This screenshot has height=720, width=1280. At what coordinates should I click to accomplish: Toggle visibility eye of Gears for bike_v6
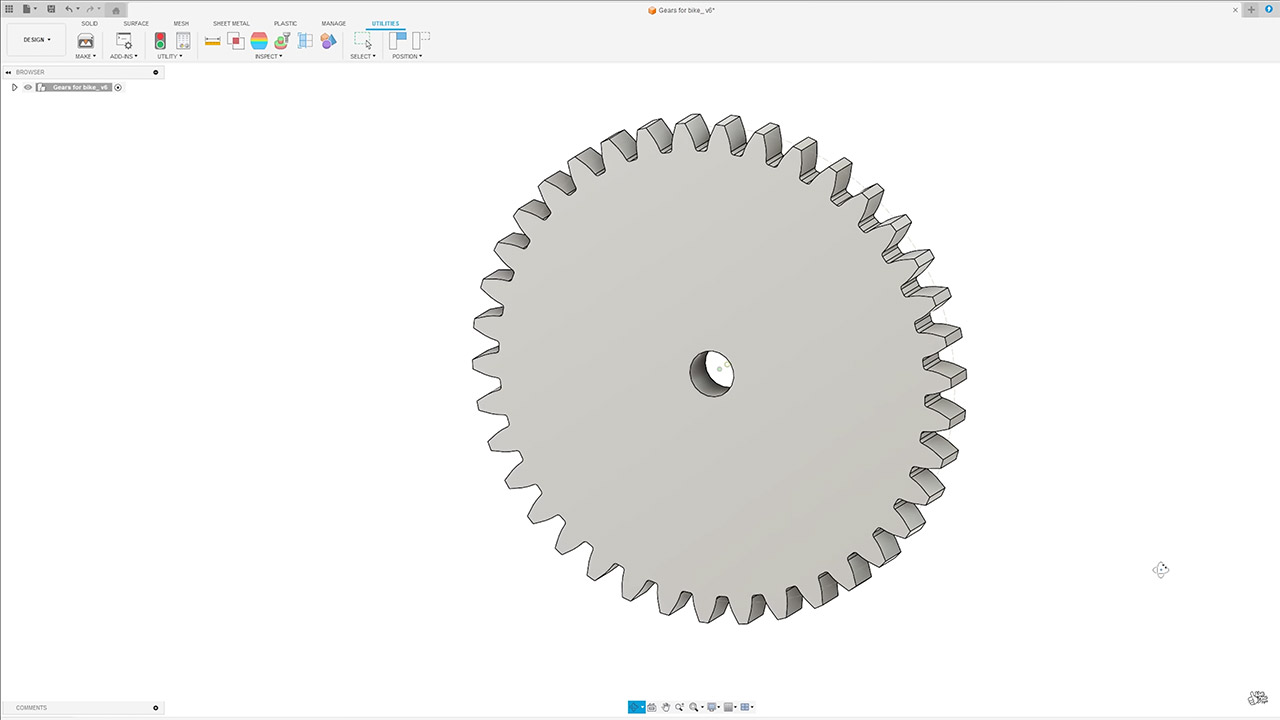[x=28, y=87]
